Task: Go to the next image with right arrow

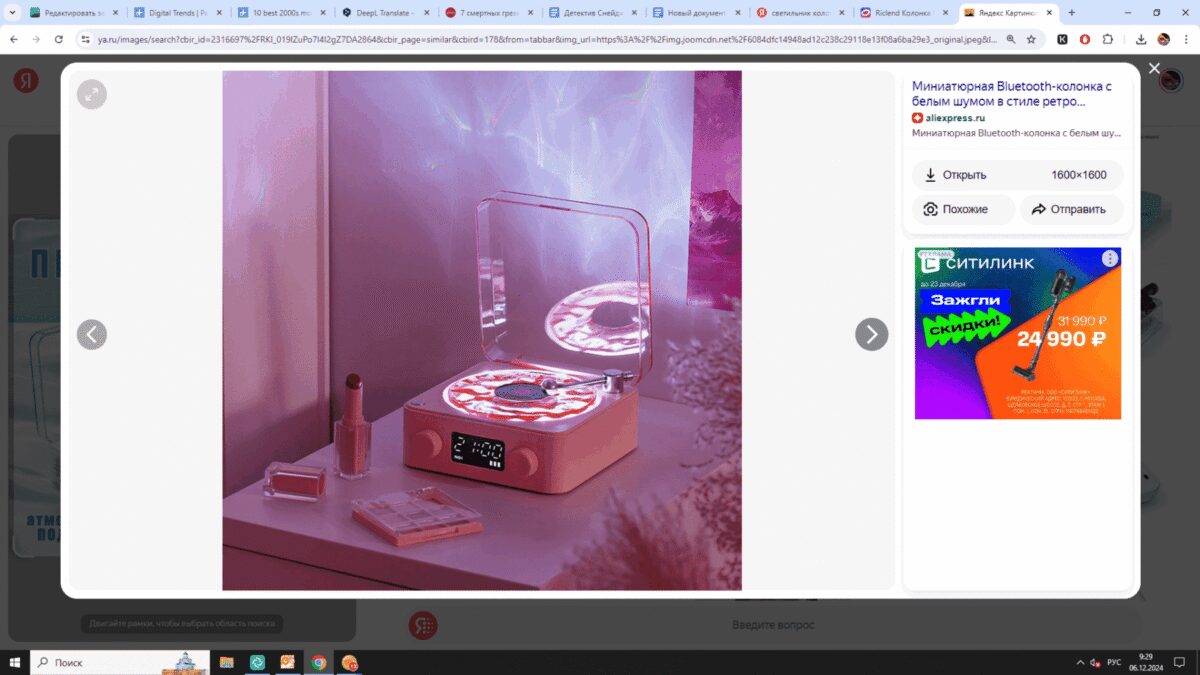Action: [x=871, y=334]
